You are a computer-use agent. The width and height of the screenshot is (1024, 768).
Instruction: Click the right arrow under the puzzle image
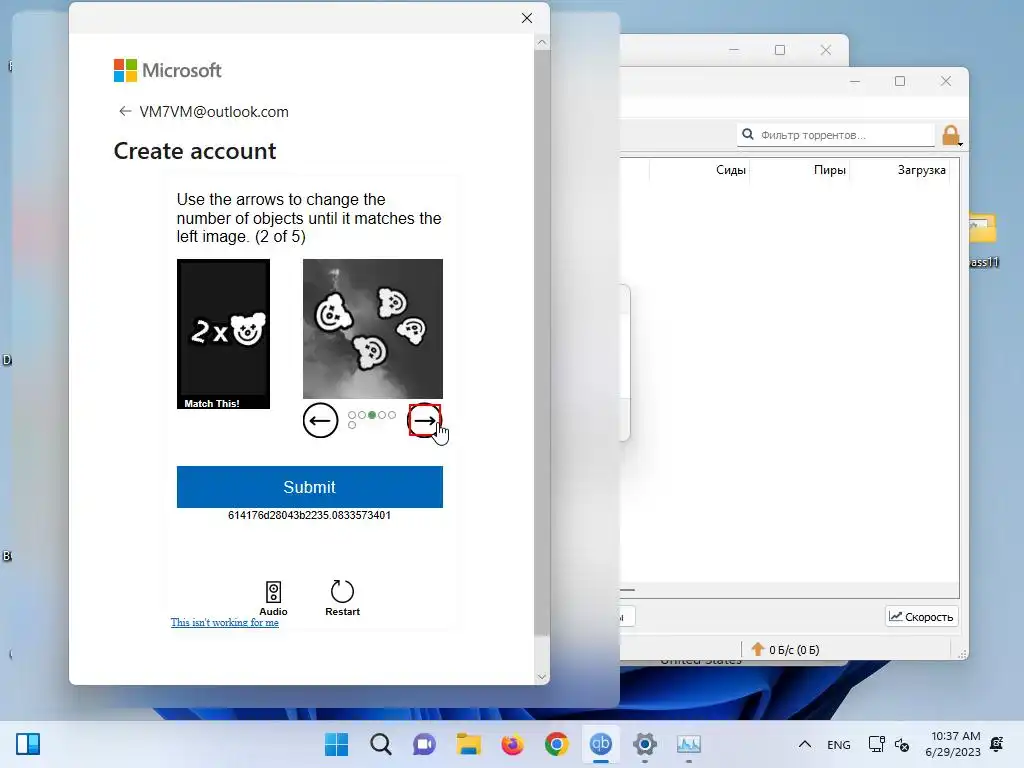pos(424,421)
